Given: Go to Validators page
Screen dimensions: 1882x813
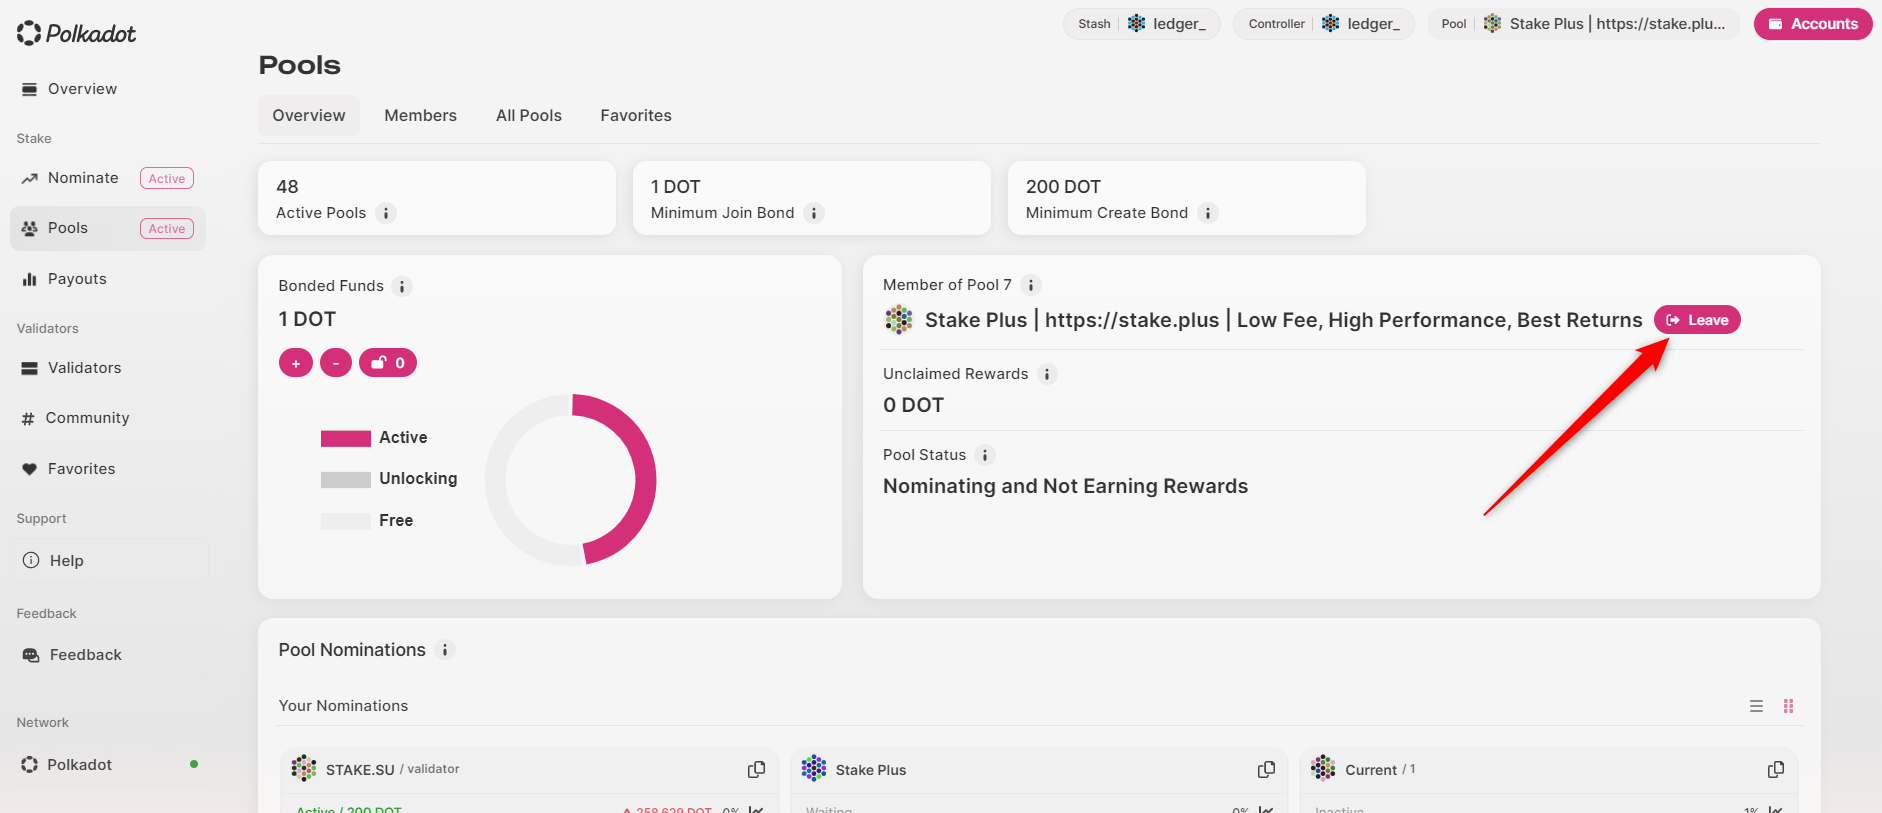Looking at the screenshot, I should point(108,368).
